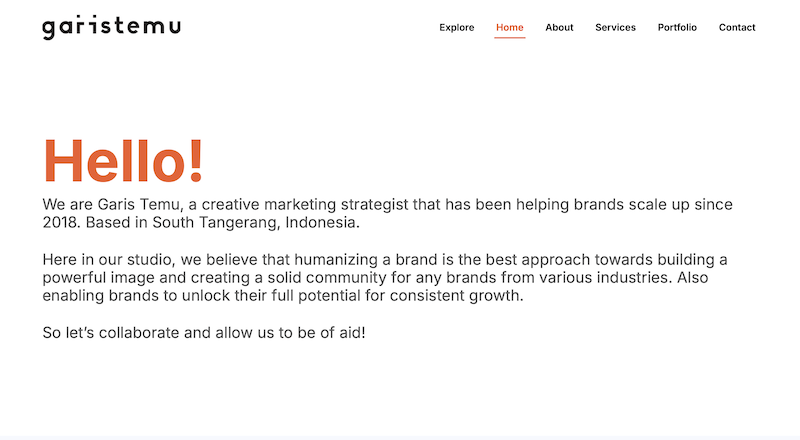800x440 pixels.
Task: Click the orange Hello! heading
Action: coord(124,160)
